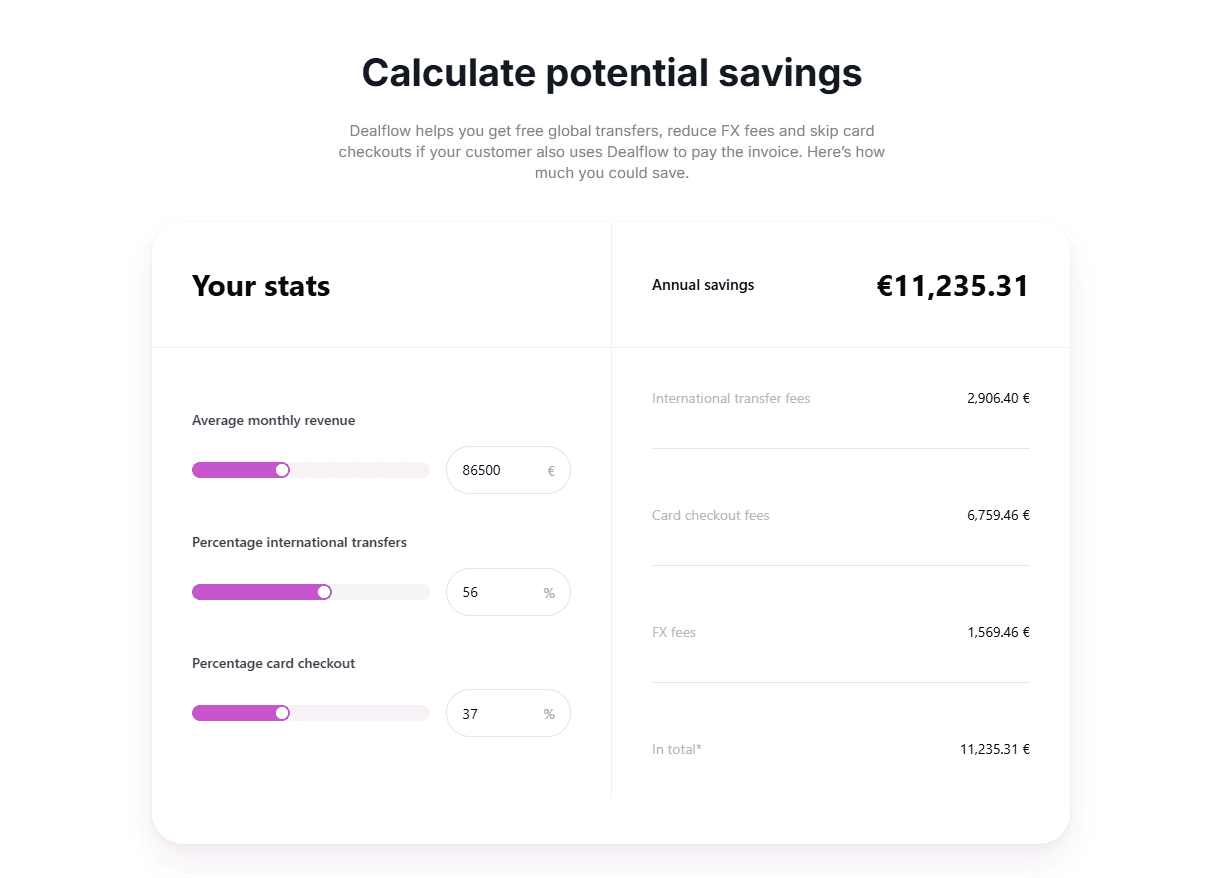This screenshot has height=878, width=1225.
Task: Click the euro symbol in the revenue field
Action: (x=551, y=471)
